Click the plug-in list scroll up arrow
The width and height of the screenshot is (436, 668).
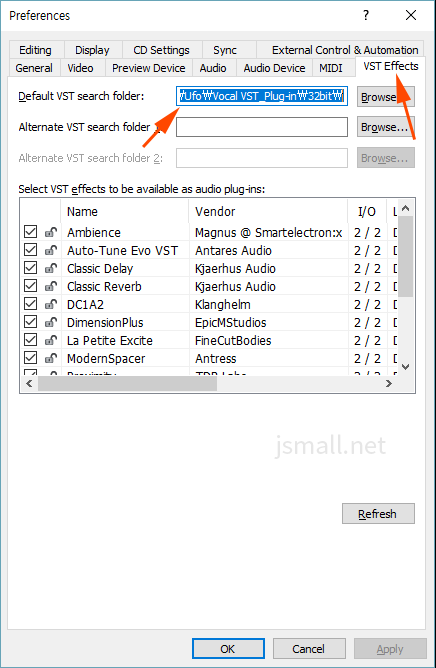406,208
